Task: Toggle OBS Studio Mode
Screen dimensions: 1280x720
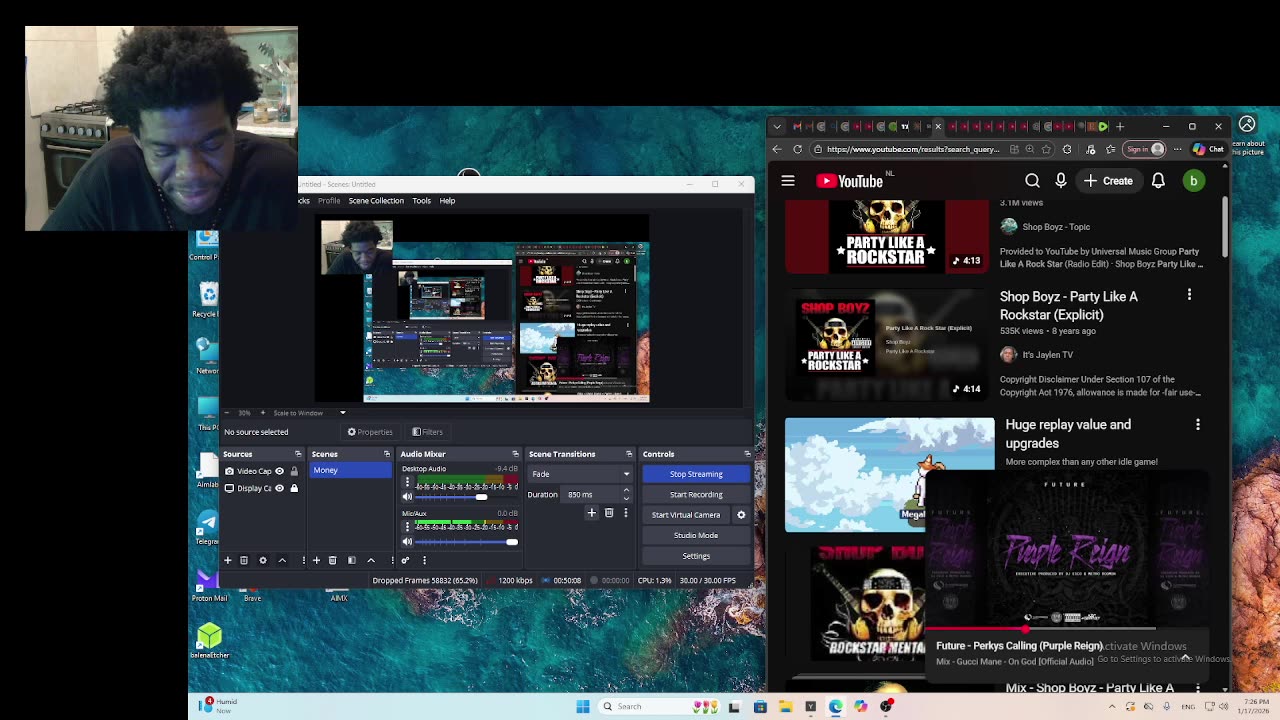Action: (696, 535)
